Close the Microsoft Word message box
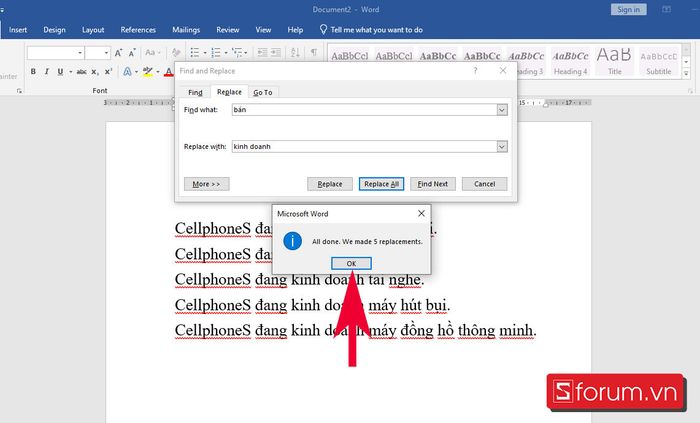 [421, 214]
